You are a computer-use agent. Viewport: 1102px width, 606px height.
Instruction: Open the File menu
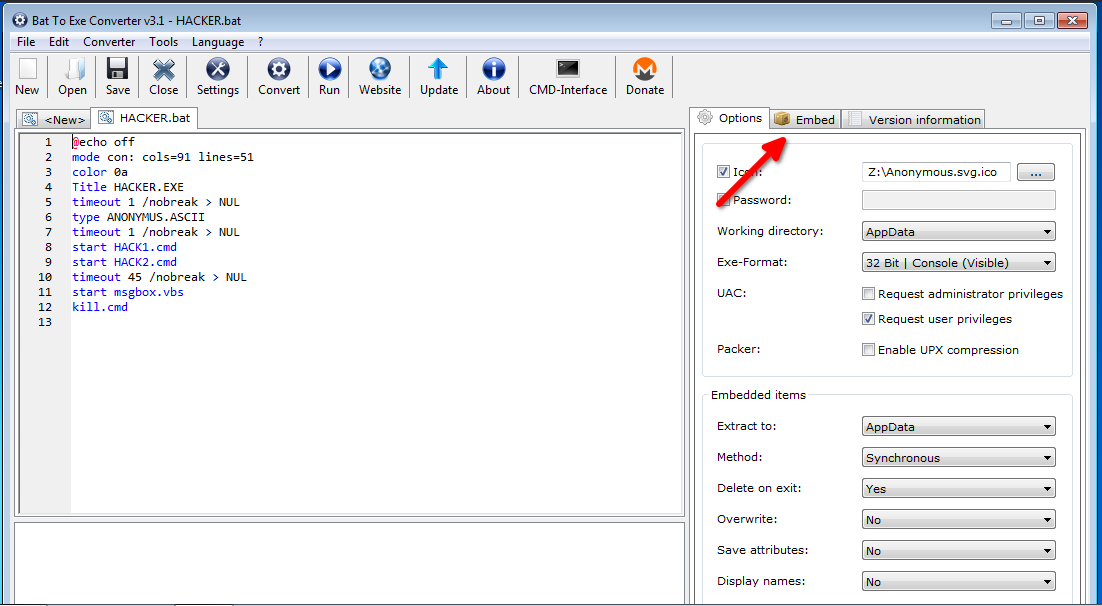26,42
